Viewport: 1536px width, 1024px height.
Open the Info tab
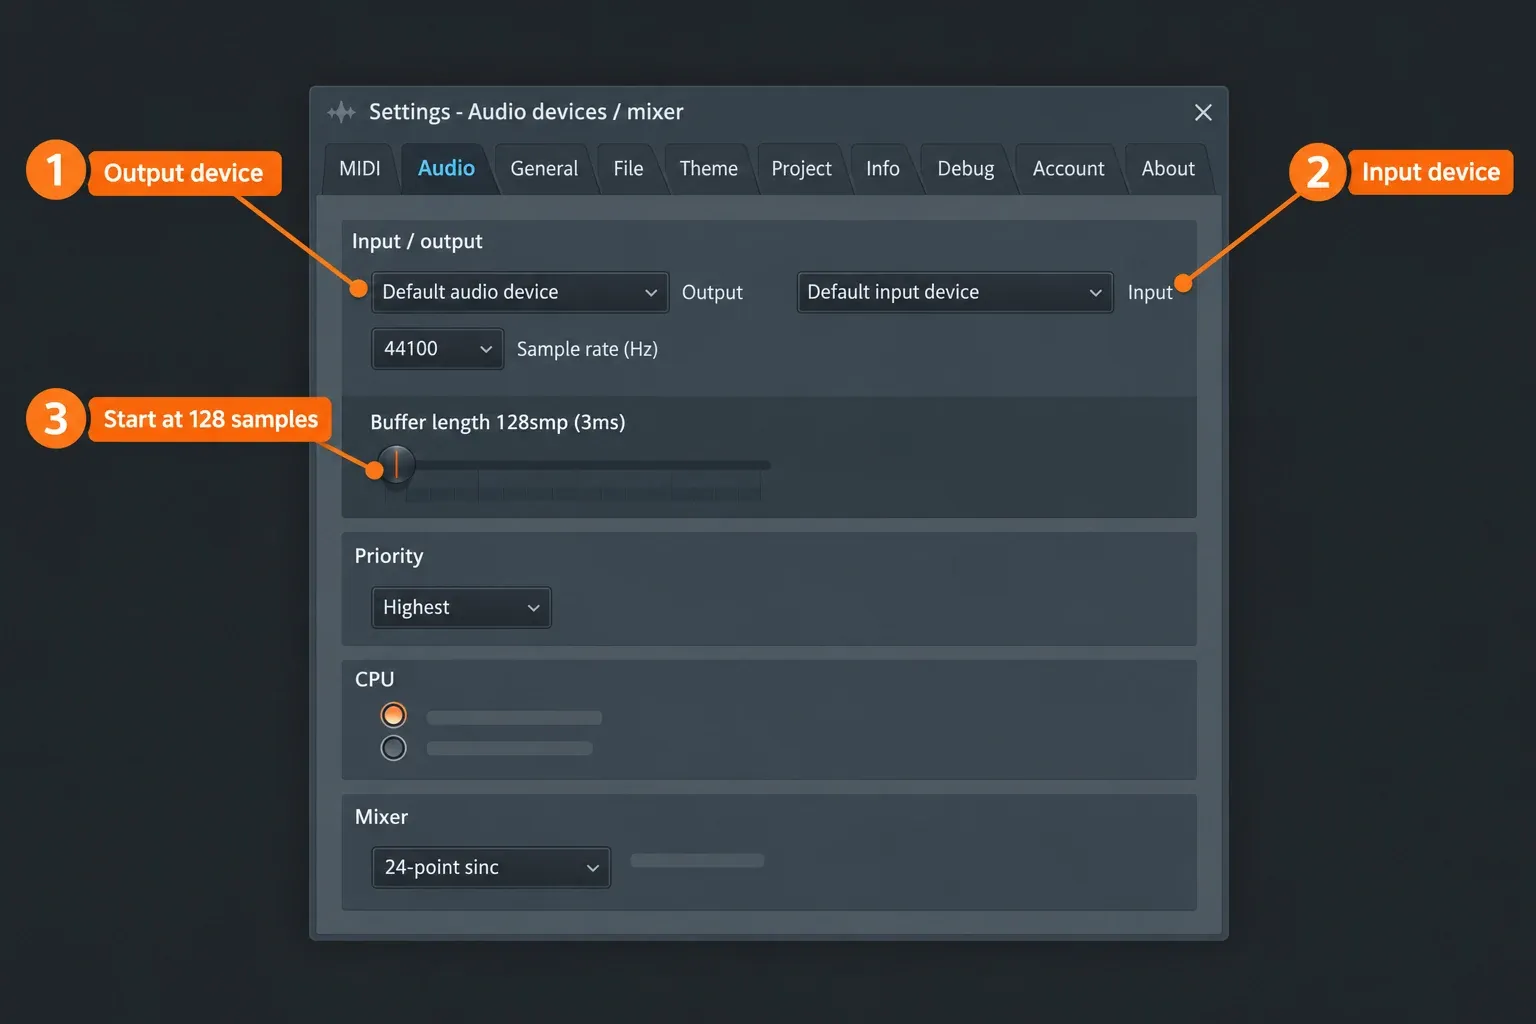[882, 169]
